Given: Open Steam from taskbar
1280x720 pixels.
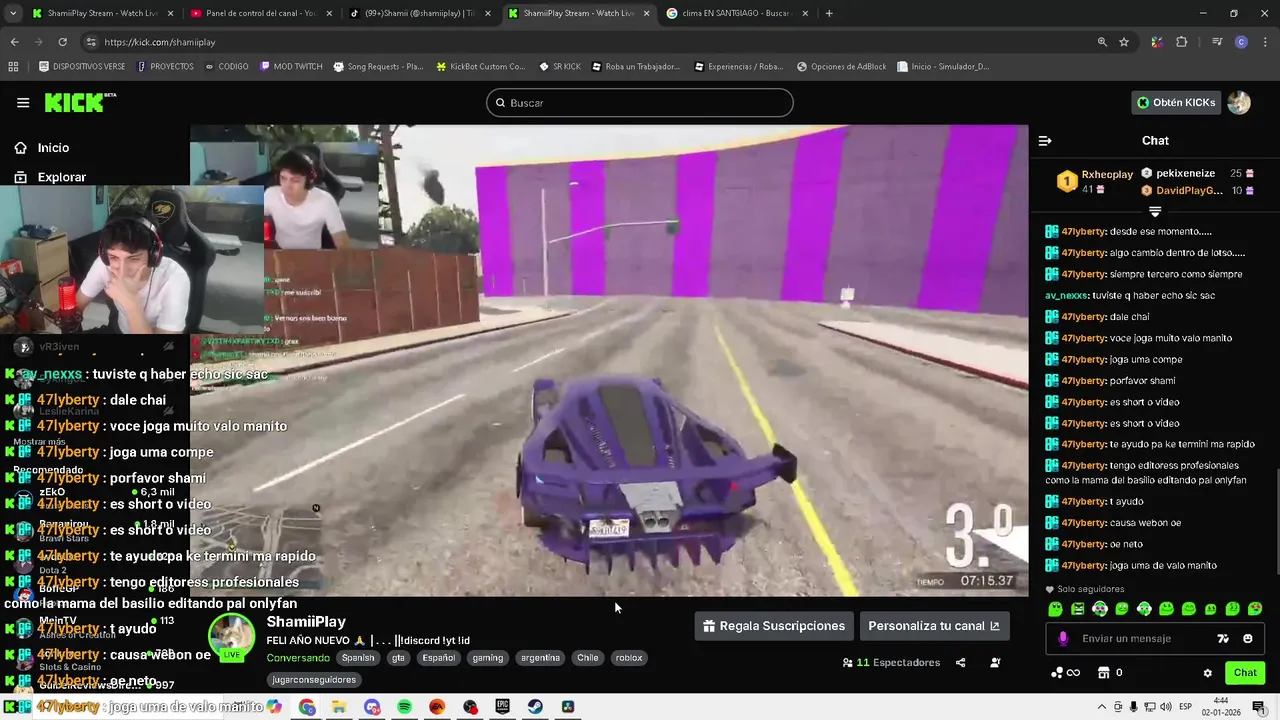Looking at the screenshot, I should (x=536, y=707).
